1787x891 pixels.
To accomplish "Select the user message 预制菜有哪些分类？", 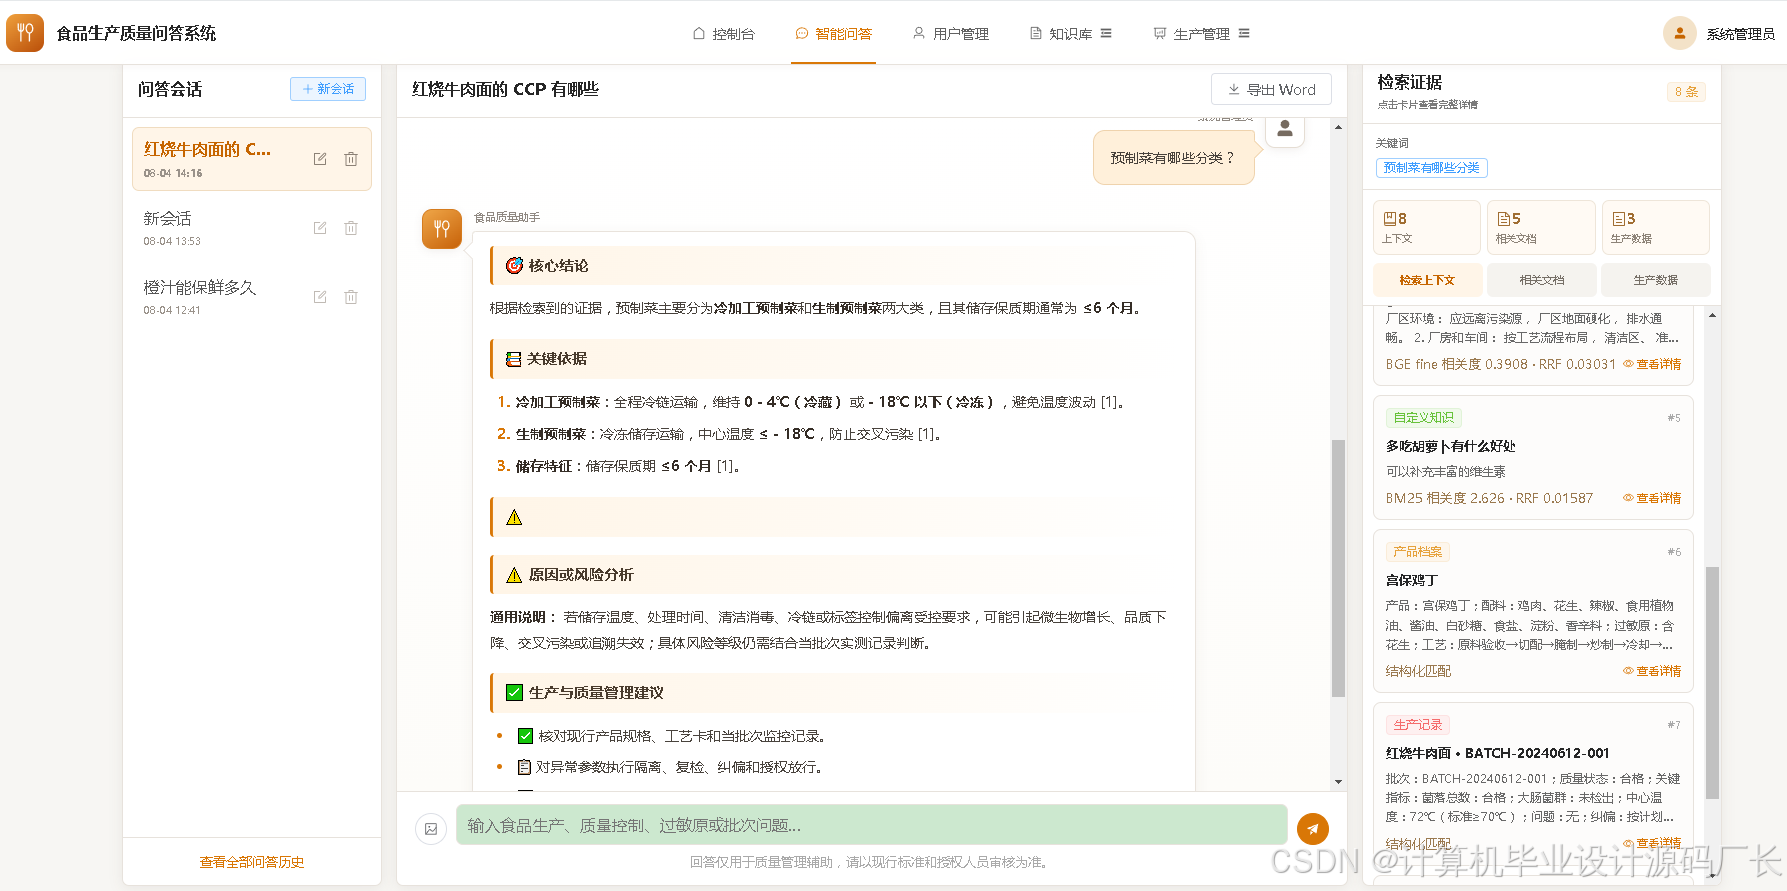I will (1173, 158).
